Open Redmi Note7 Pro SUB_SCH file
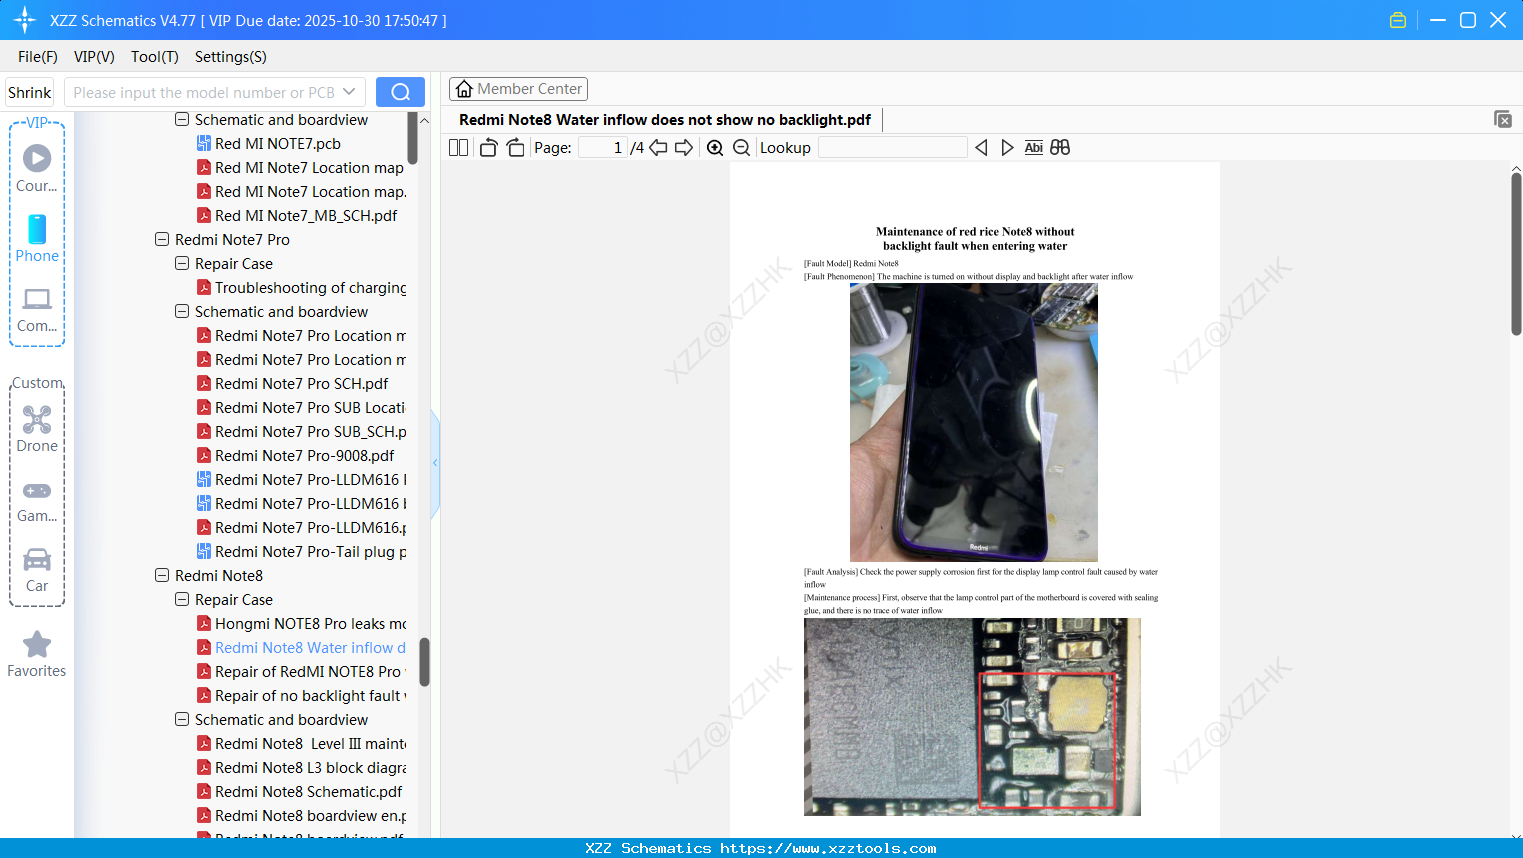 (x=301, y=432)
